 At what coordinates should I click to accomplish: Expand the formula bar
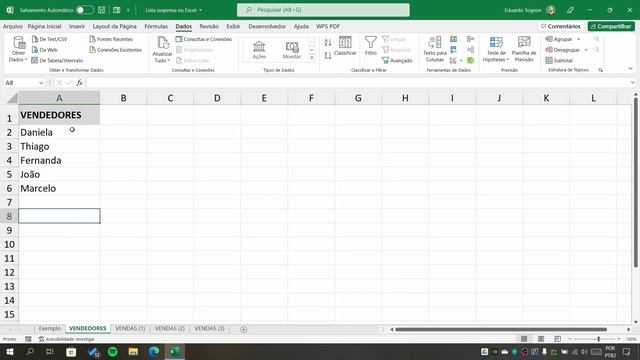632,83
